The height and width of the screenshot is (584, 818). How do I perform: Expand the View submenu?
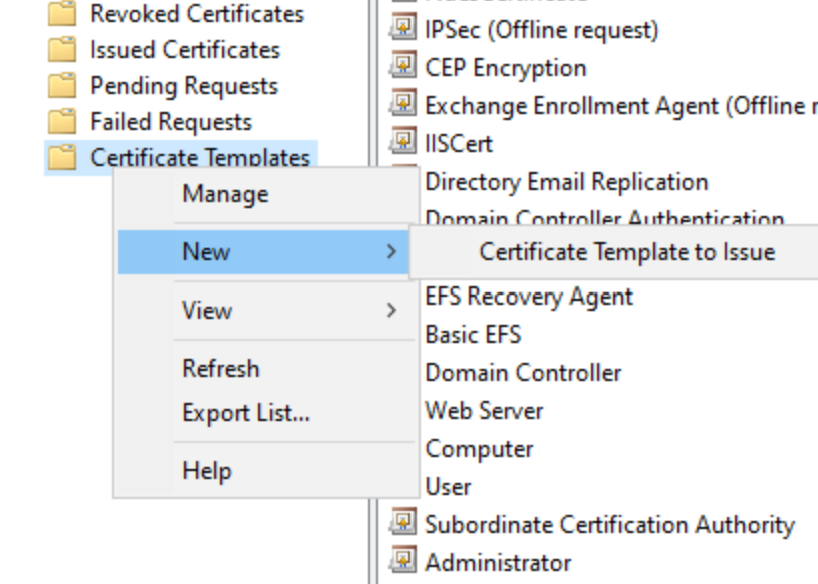267,311
